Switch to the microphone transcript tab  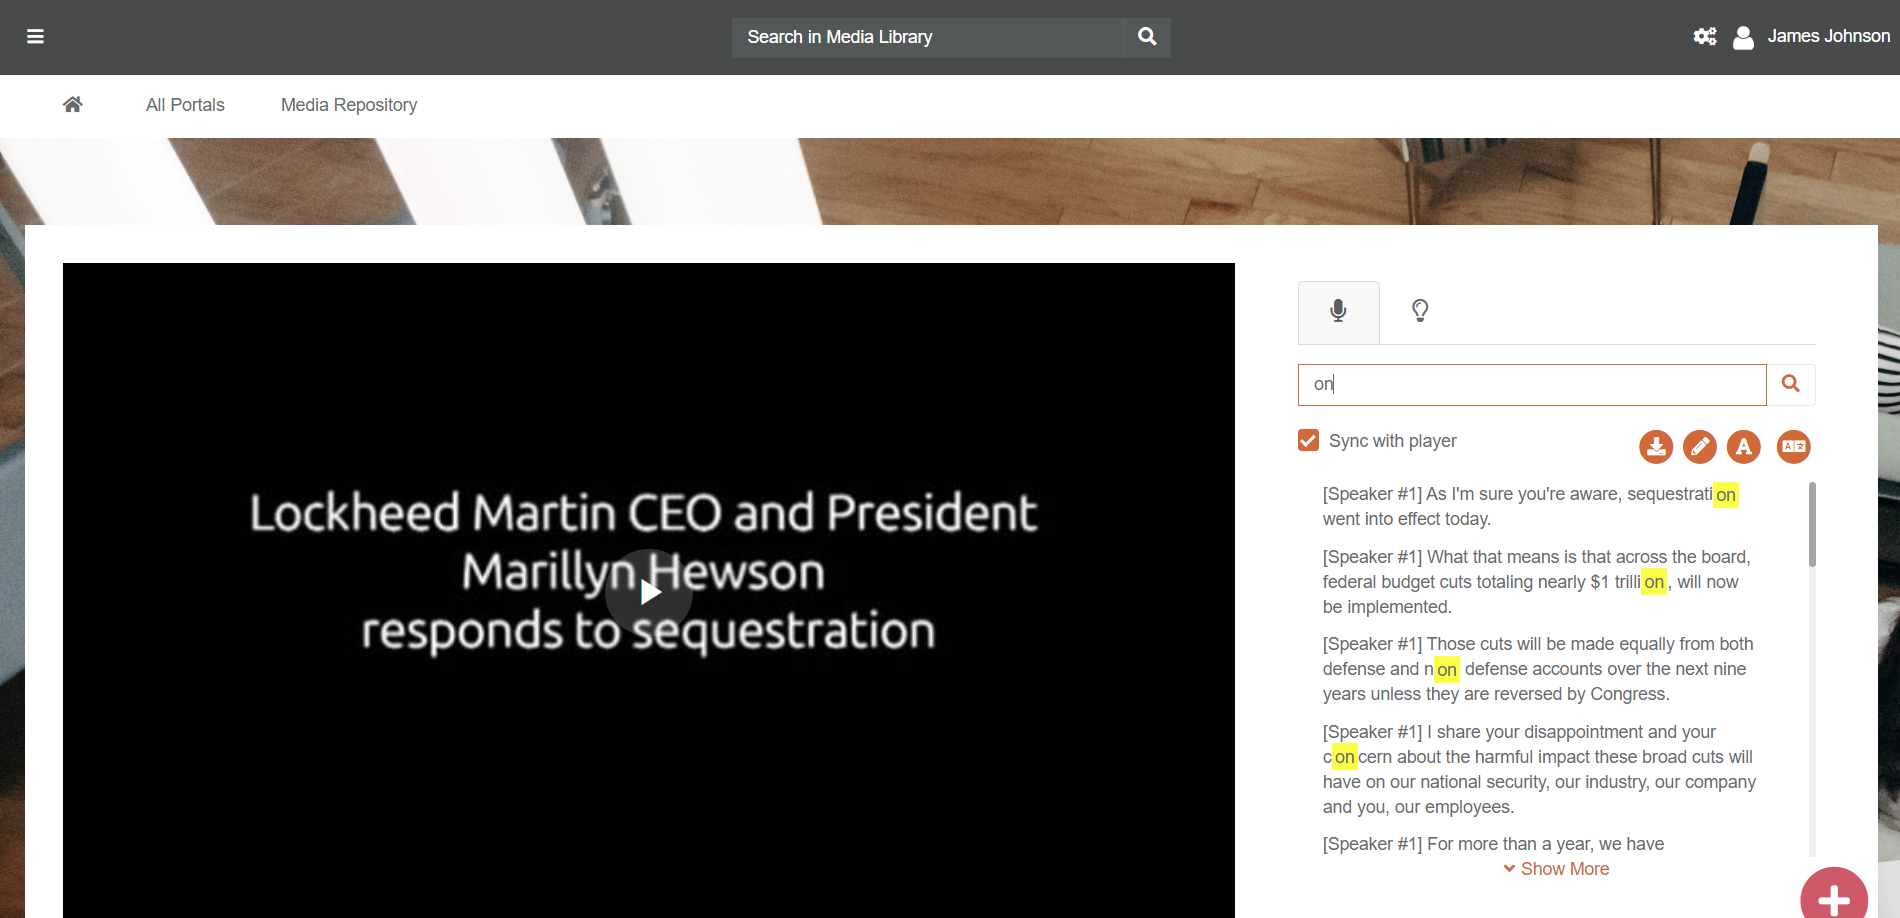pyautogui.click(x=1338, y=311)
